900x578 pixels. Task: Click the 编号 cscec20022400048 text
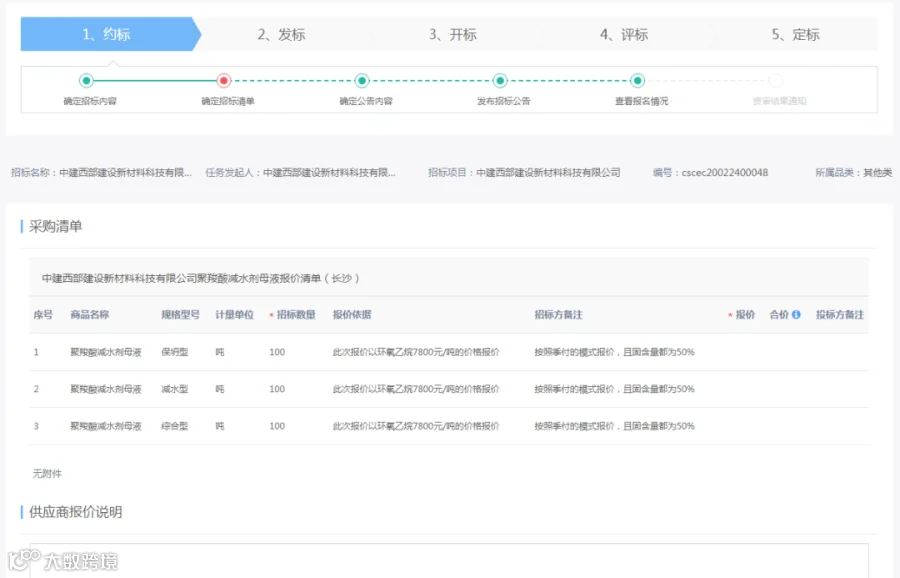coord(711,173)
